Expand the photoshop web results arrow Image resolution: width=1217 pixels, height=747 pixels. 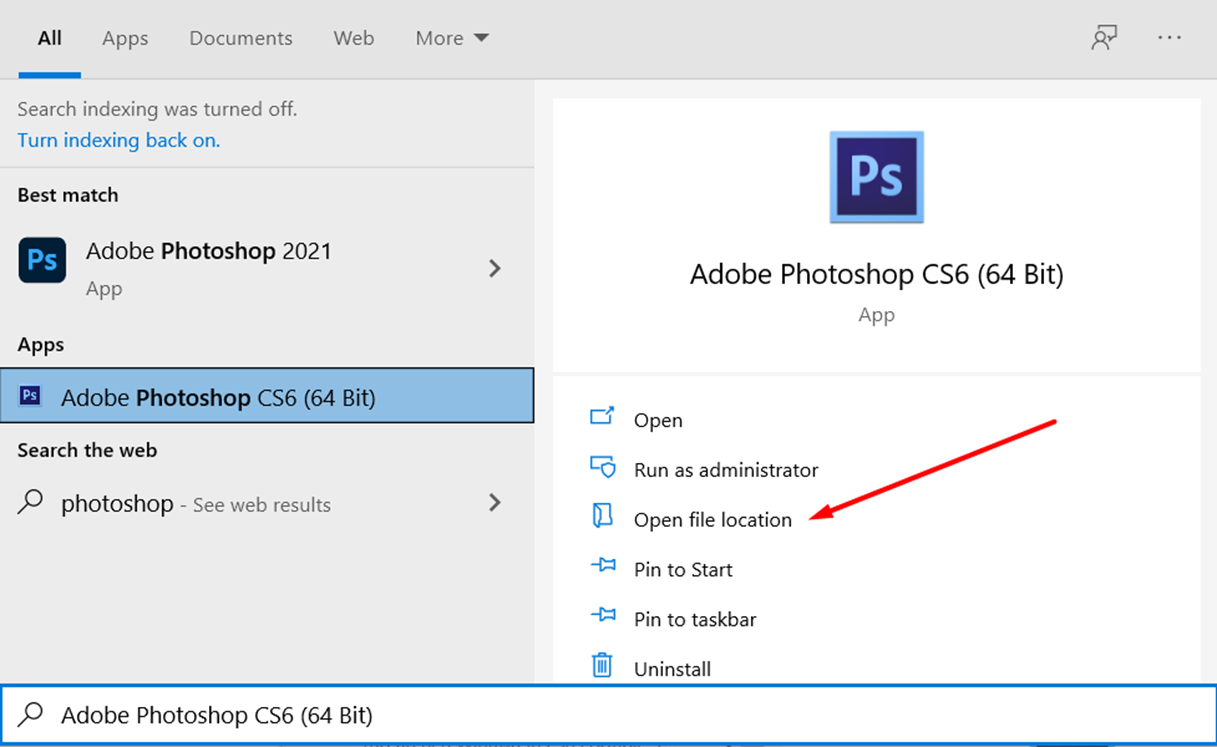click(494, 502)
